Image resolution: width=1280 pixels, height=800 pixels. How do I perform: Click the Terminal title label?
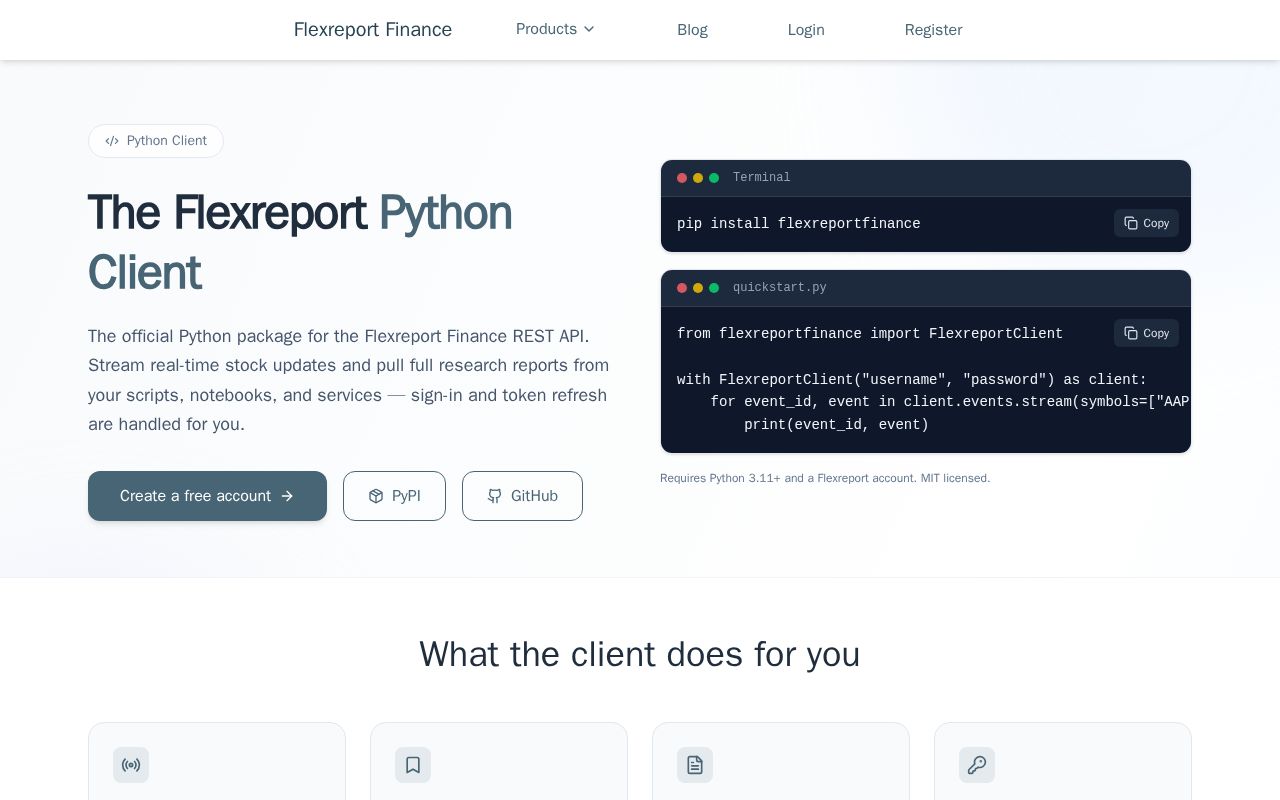(762, 178)
